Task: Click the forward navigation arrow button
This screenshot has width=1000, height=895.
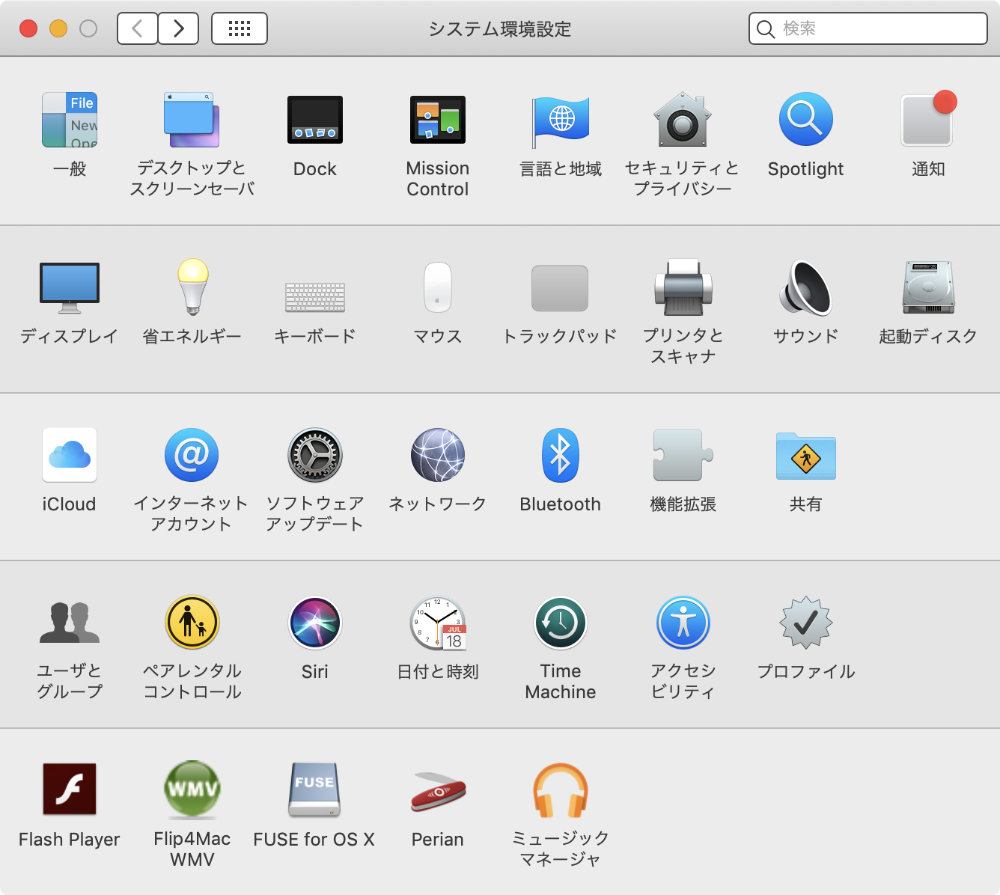Action: tap(179, 28)
